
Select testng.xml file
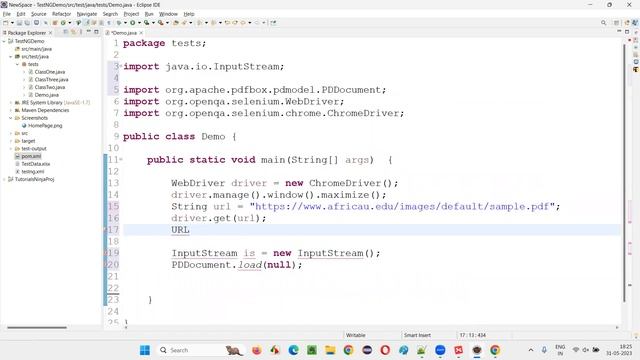[33, 172]
